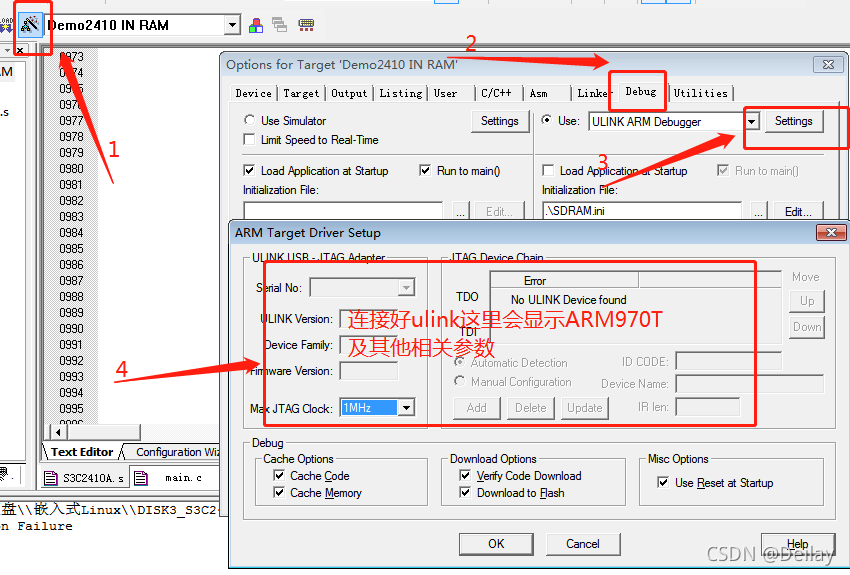The image size is (850, 575).
Task: Switch to the C/C++ tab
Action: pyautogui.click(x=496, y=93)
